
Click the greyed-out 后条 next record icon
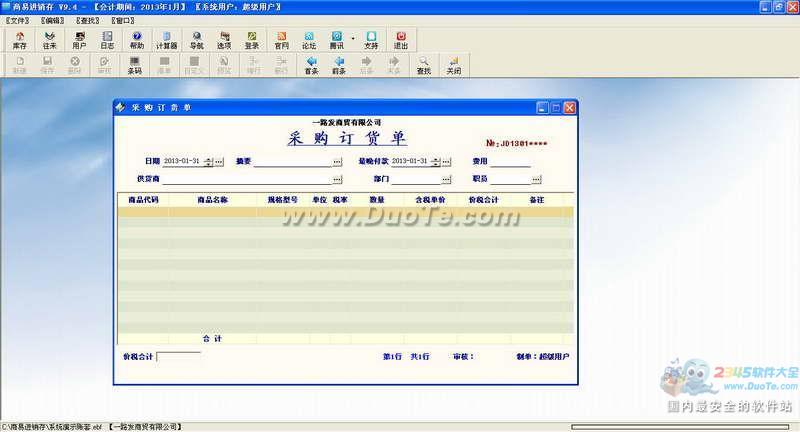(366, 66)
